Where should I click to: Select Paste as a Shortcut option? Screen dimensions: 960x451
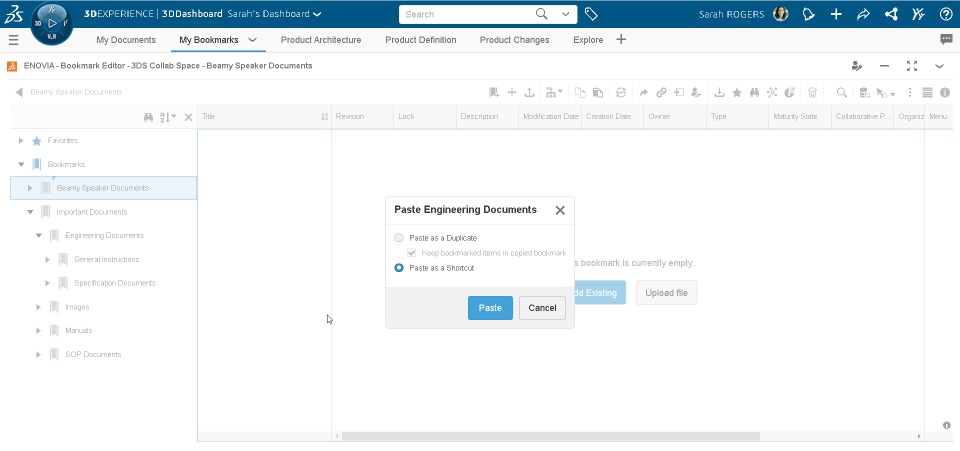point(400,268)
